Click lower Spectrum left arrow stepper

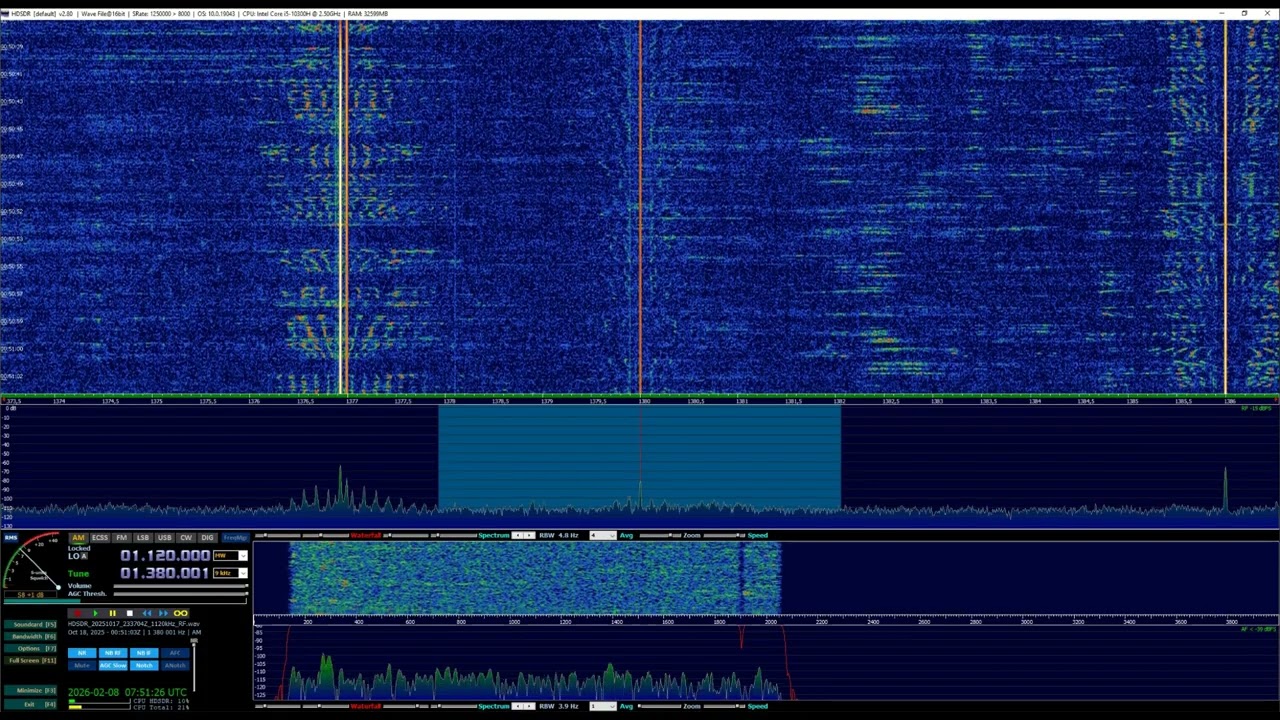pos(517,707)
